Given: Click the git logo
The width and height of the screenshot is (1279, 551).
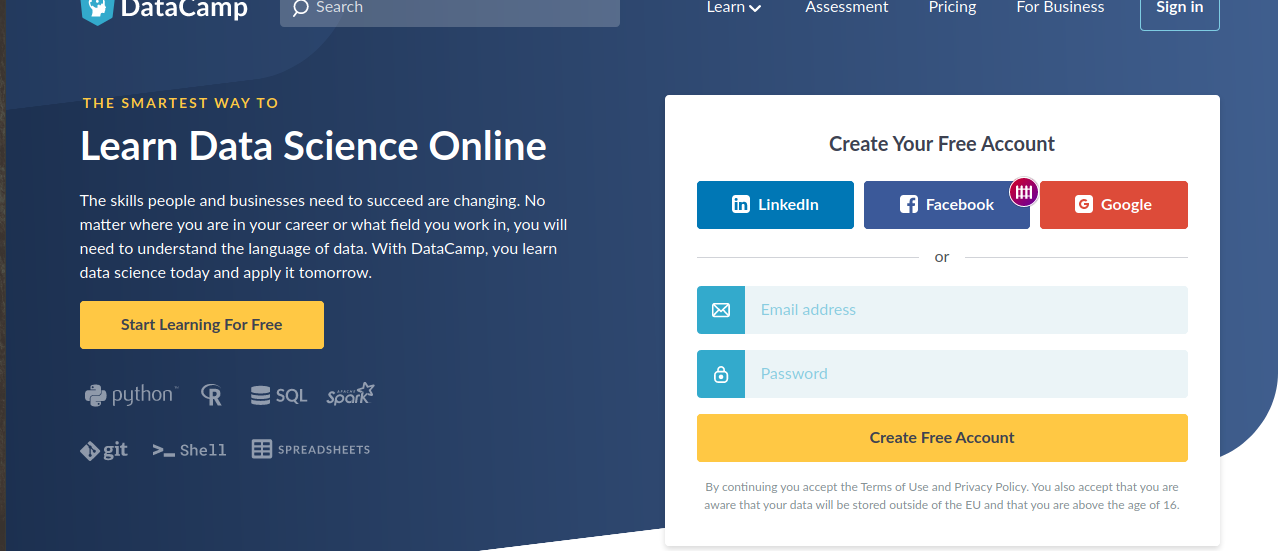Looking at the screenshot, I should click(104, 450).
